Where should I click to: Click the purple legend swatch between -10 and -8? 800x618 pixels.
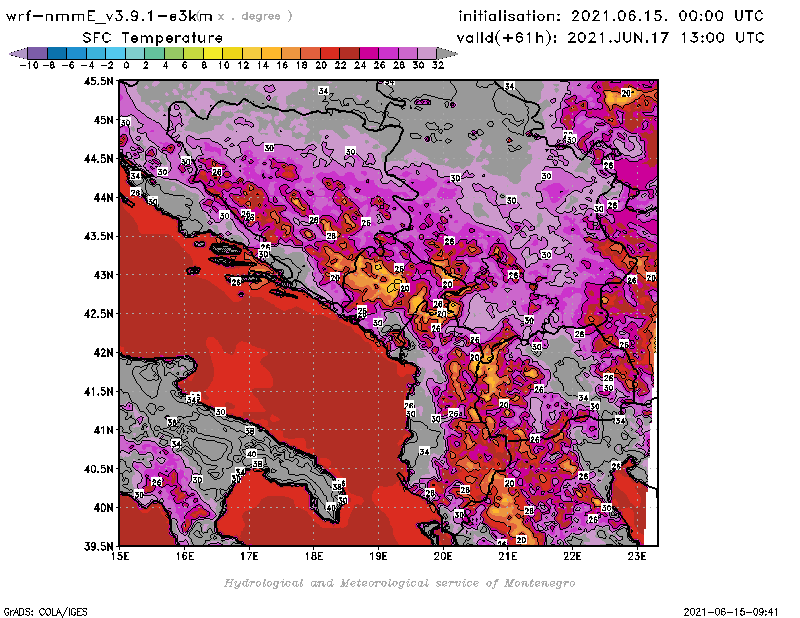pyautogui.click(x=38, y=54)
